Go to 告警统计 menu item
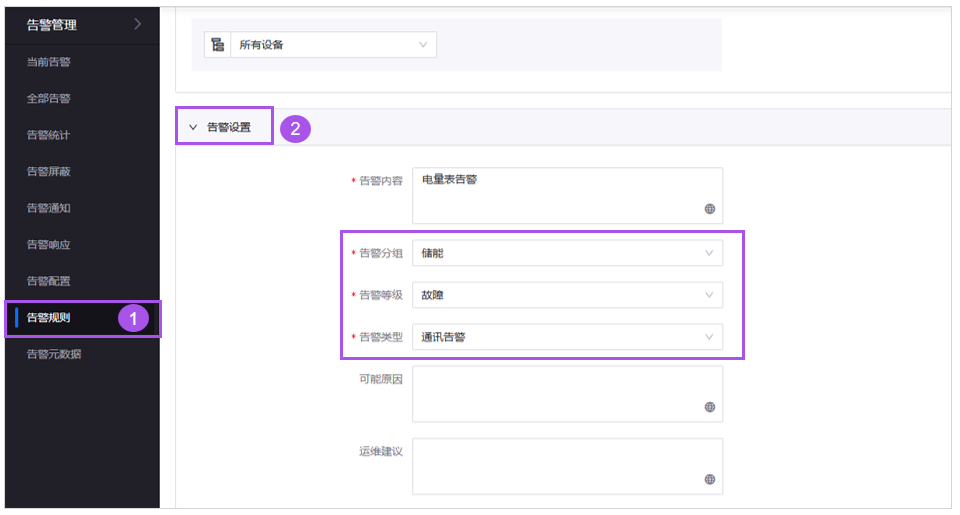This screenshot has width=960, height=515. click(x=49, y=135)
